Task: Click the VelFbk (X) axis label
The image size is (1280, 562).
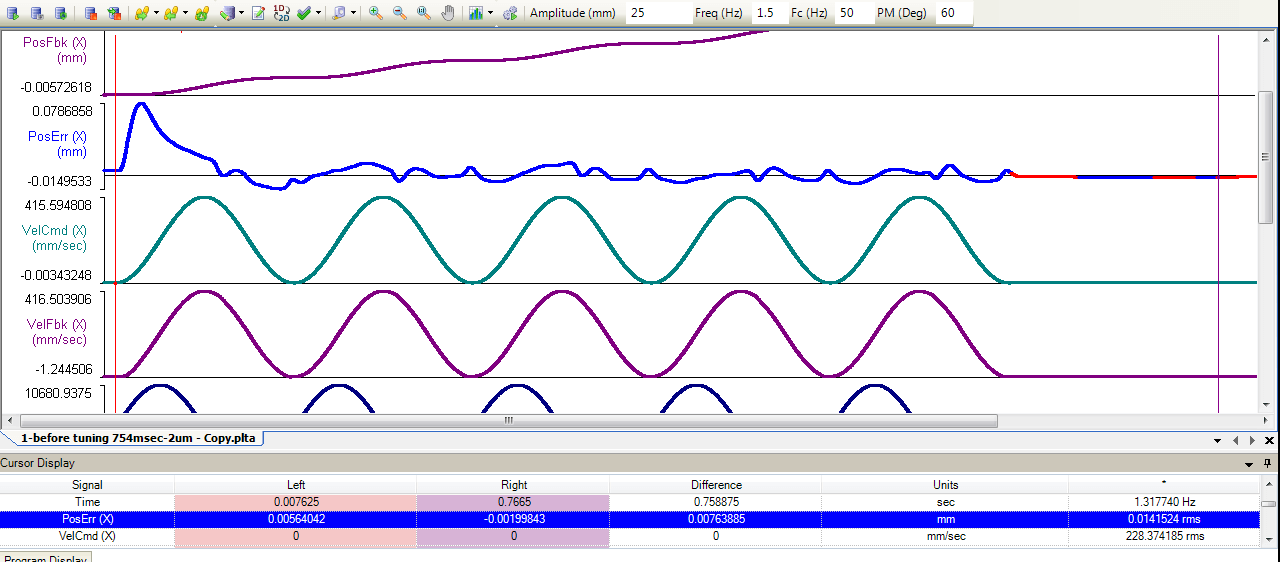Action: click(x=56, y=331)
